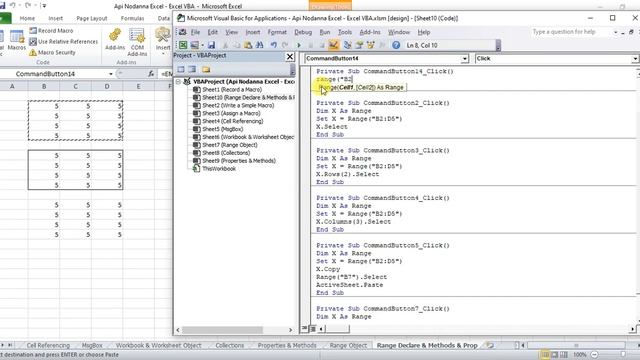Click the Paste clipboard icon in VBA toolbar
Image resolution: width=640 pixels, height=360 pixels.
pyautogui.click(x=248, y=45)
